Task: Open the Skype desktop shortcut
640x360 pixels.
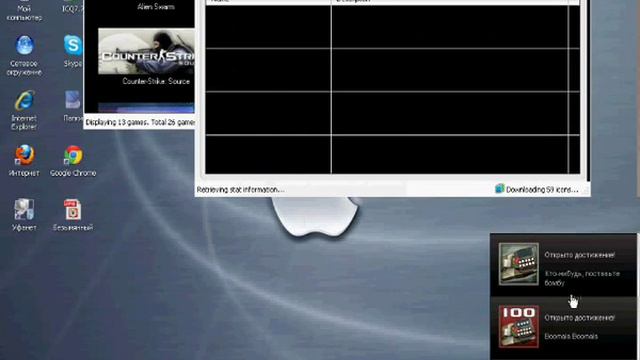Action: (73, 51)
